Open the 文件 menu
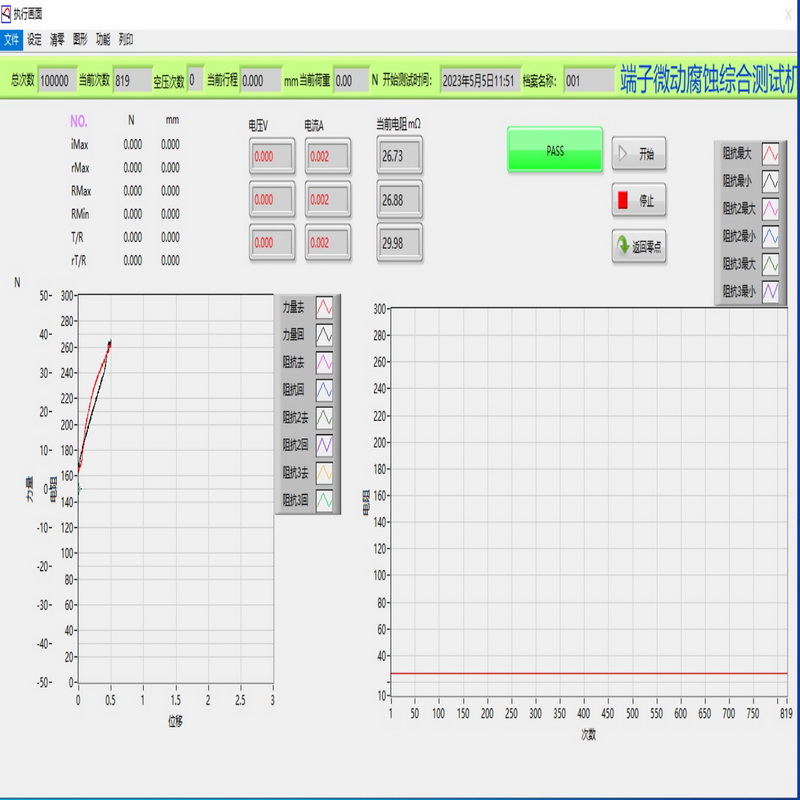The width and height of the screenshot is (800, 800). [x=11, y=40]
